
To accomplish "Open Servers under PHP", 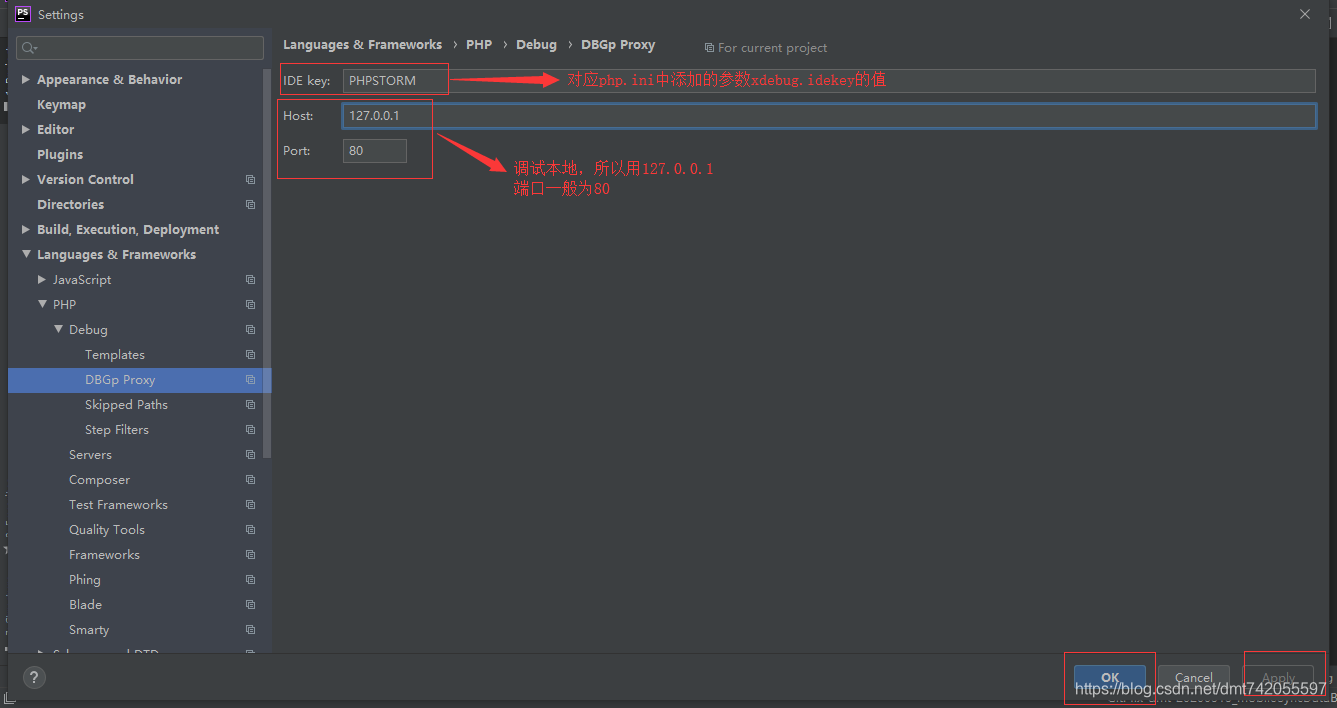I will point(90,454).
